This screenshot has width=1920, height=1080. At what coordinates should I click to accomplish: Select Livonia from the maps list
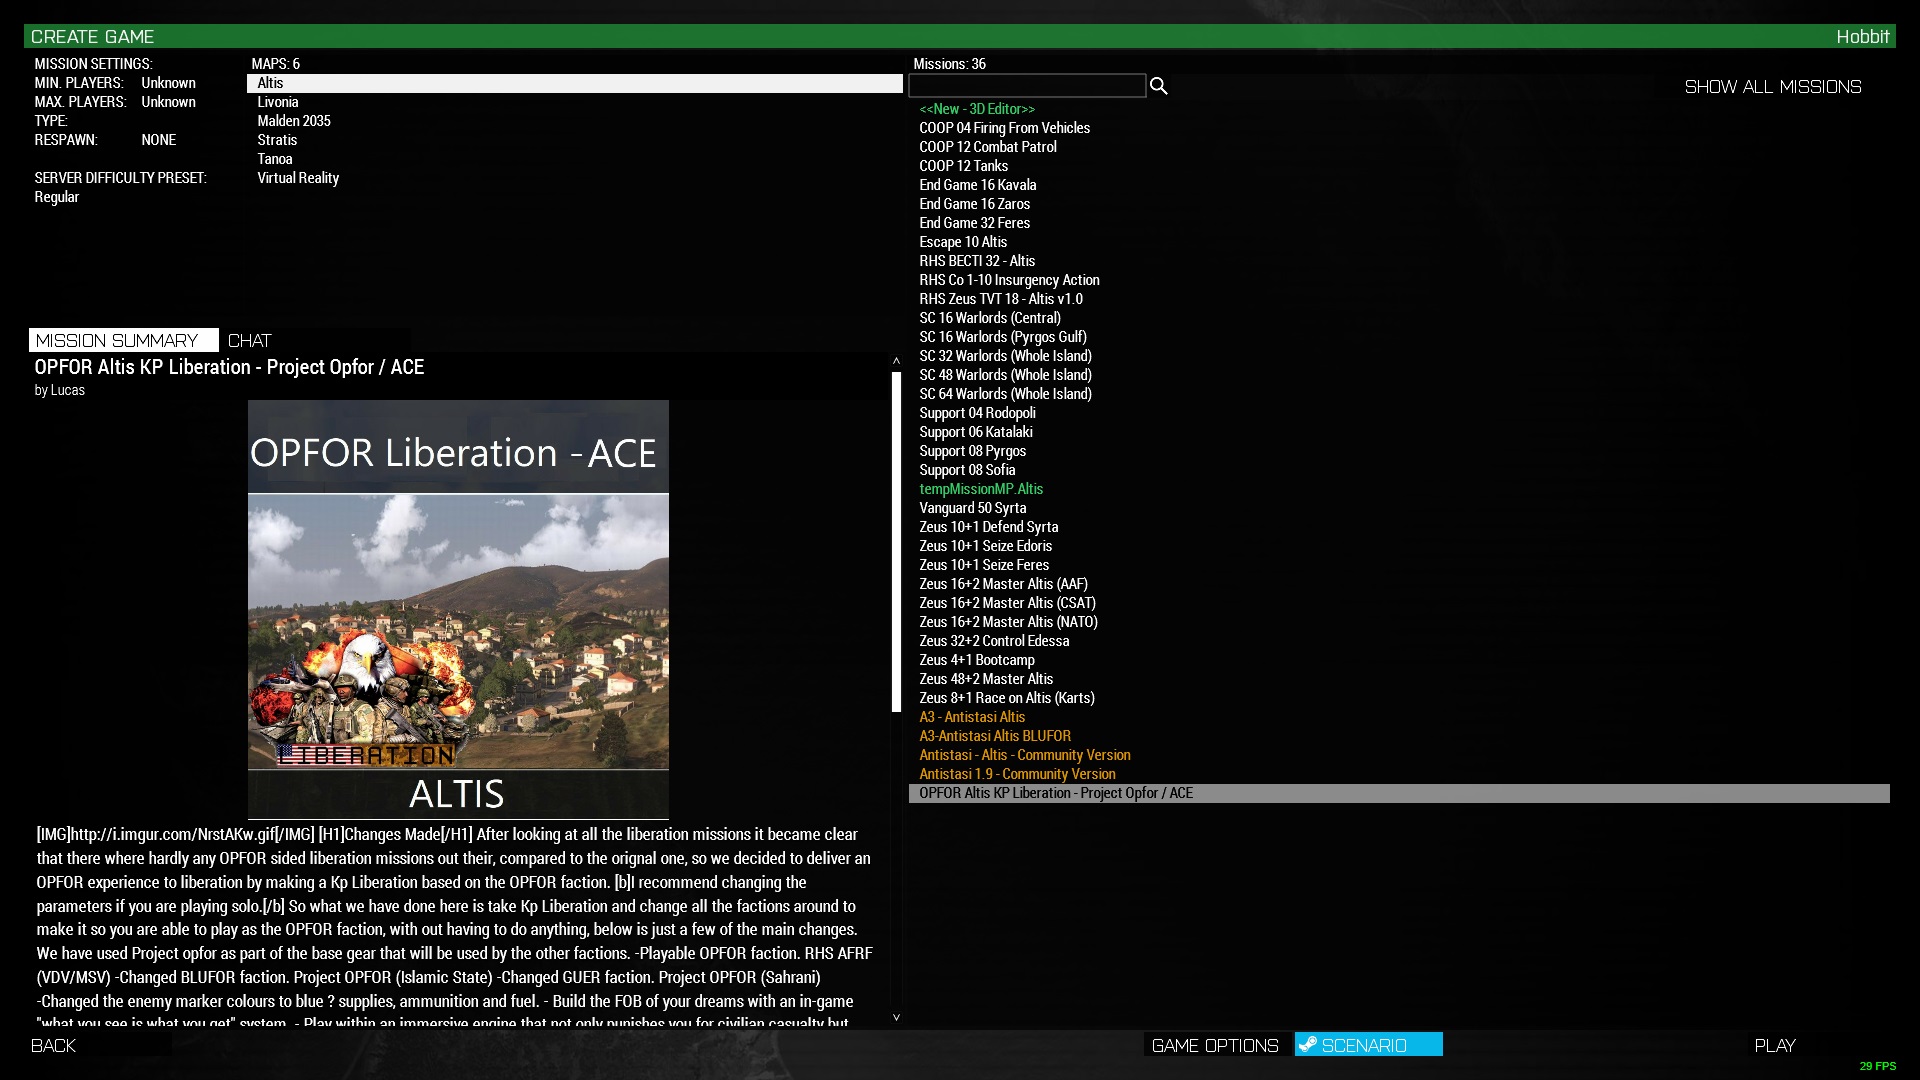pos(278,102)
